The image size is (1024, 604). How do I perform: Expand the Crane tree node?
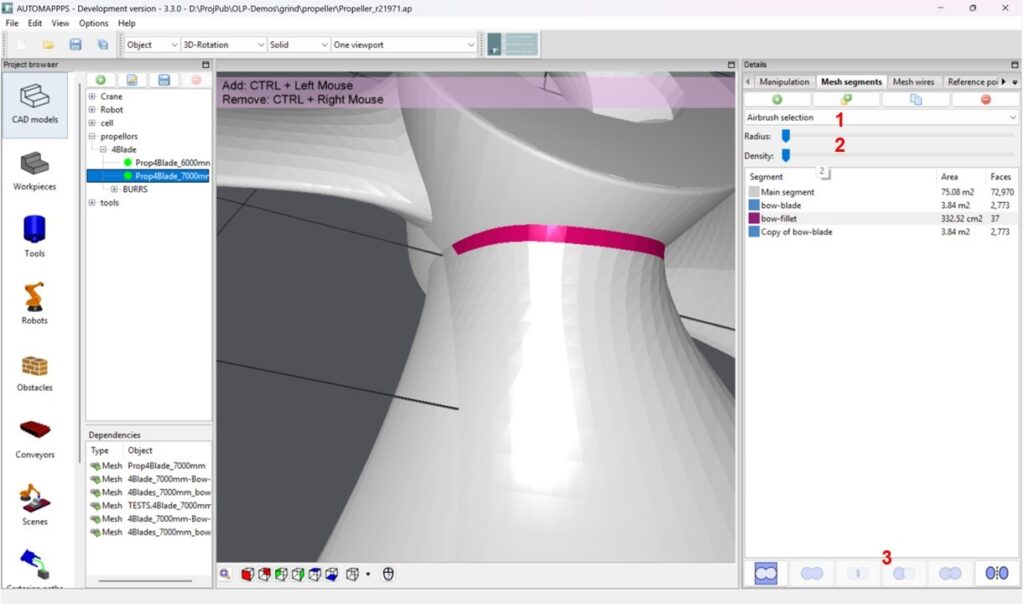92,97
